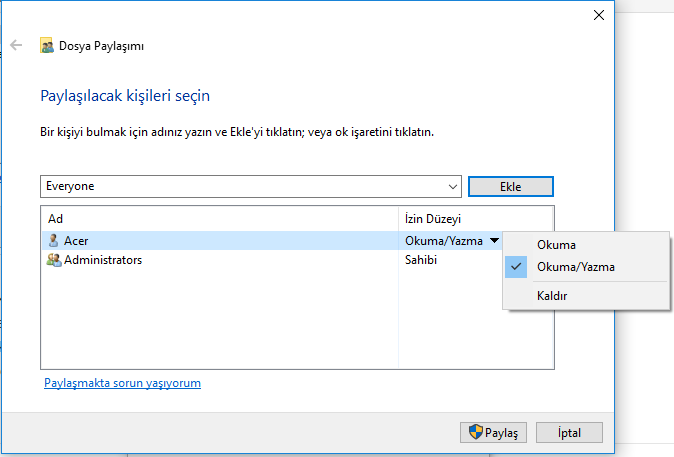Click the İzin Düzeyi column header
Screen dimensions: 674x457
(433, 218)
